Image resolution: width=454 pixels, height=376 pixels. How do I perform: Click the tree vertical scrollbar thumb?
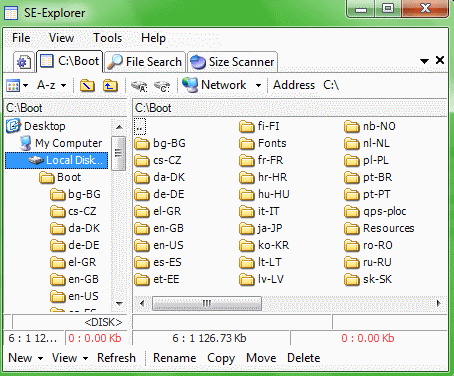[x=118, y=153]
